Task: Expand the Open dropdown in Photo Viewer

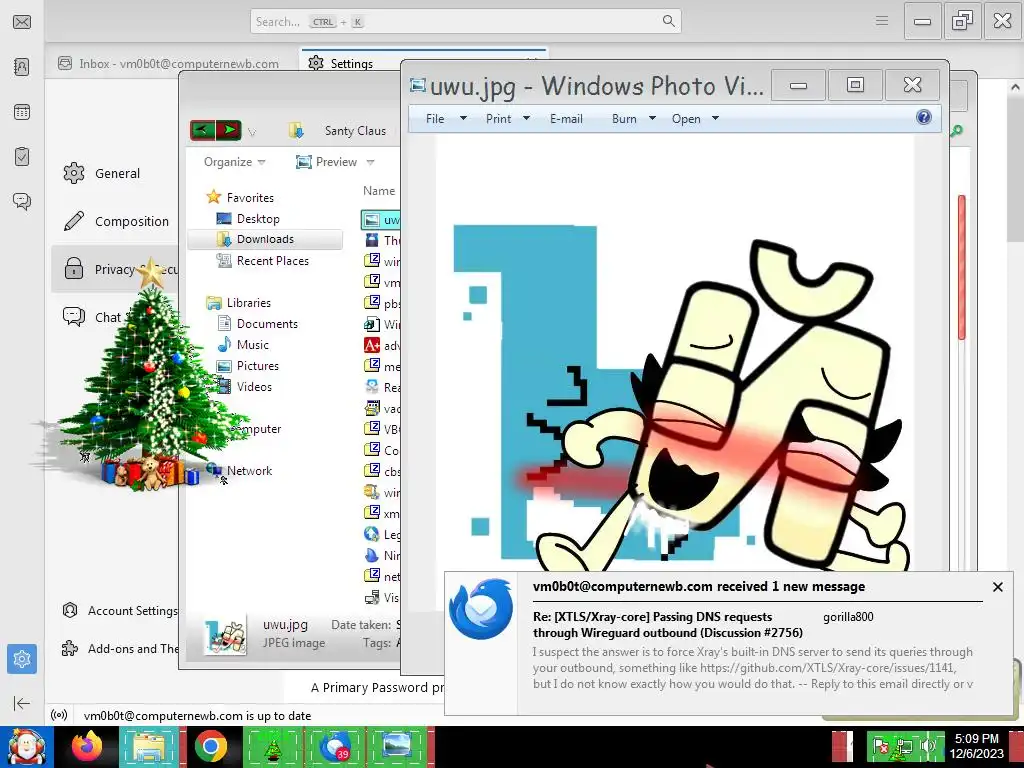Action: tap(716, 119)
